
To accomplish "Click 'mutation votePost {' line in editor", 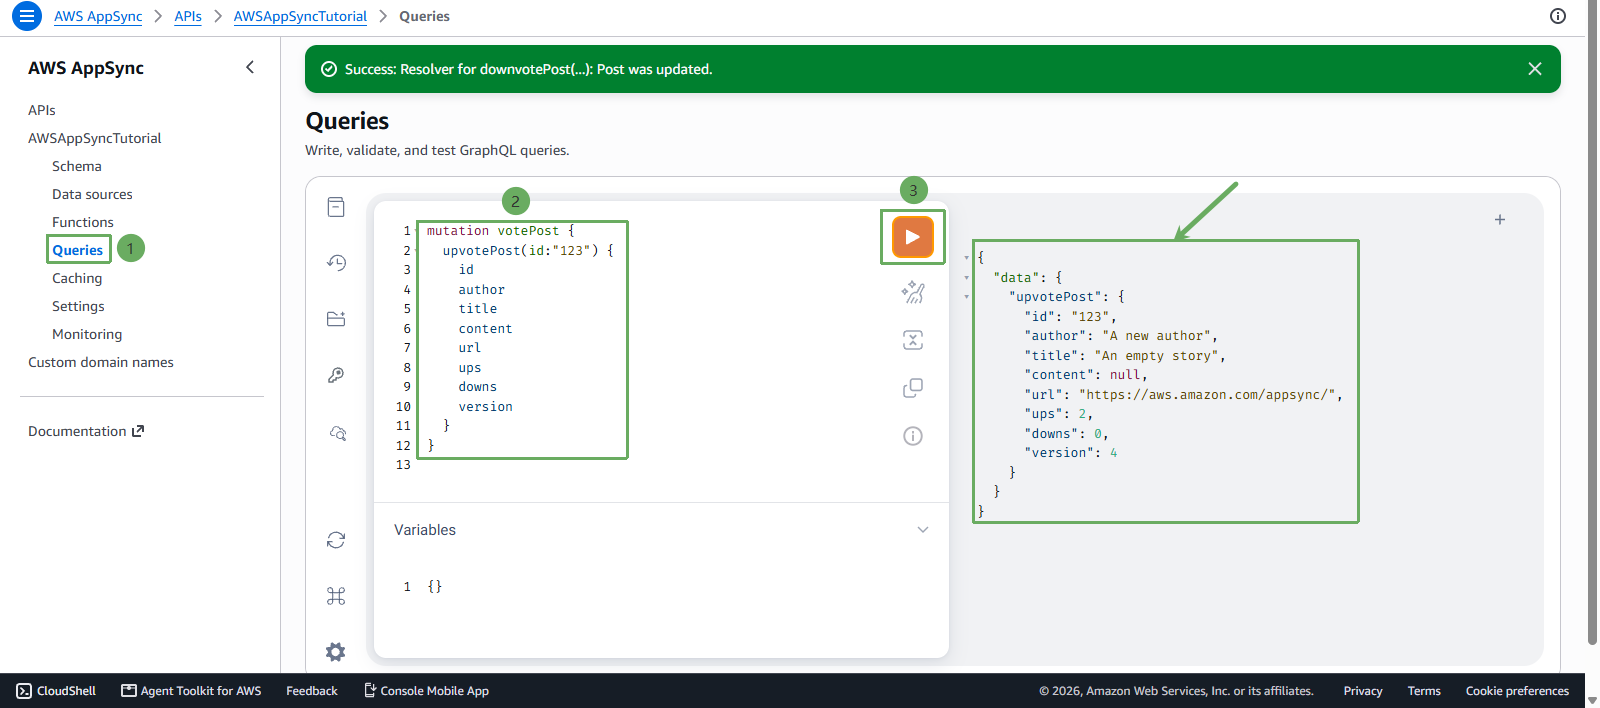I will click(x=501, y=231).
